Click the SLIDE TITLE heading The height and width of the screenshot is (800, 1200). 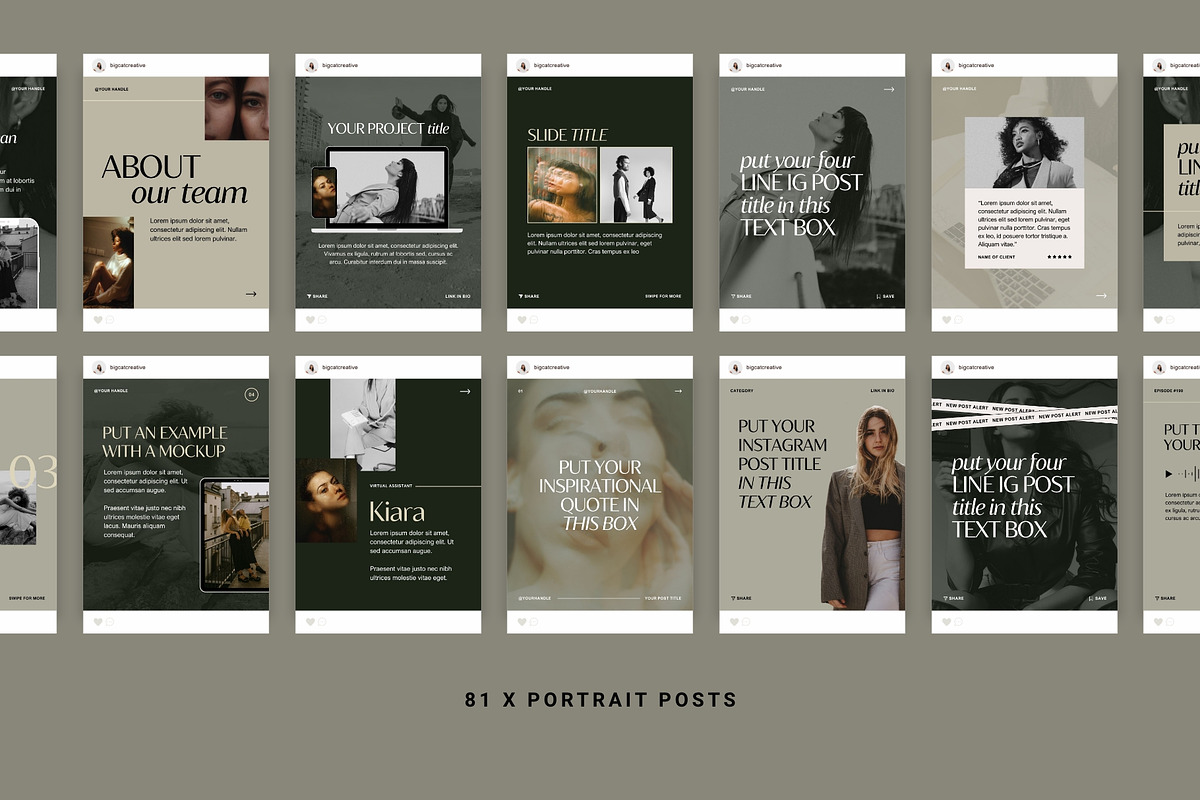(567, 135)
